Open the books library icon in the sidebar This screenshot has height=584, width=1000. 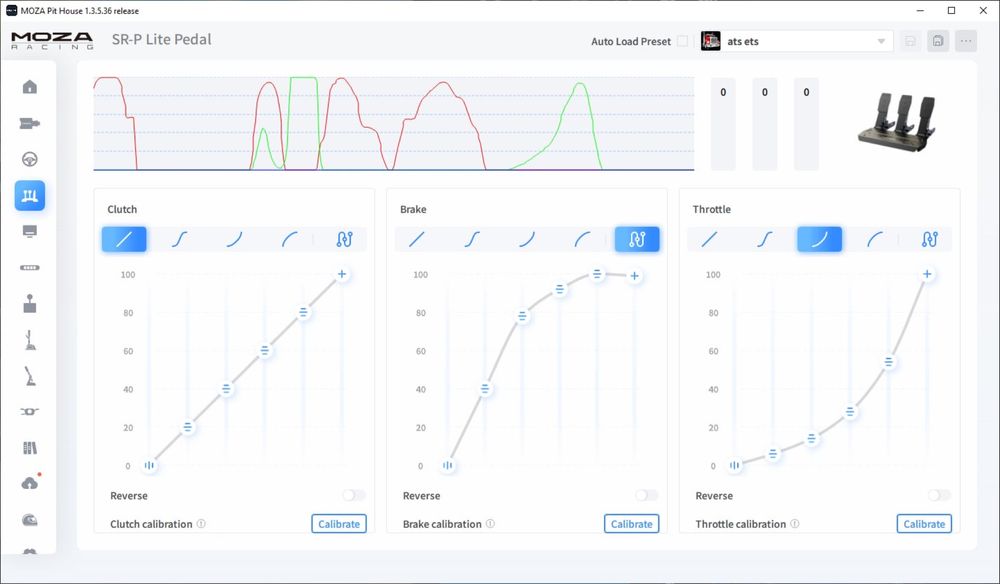30,448
